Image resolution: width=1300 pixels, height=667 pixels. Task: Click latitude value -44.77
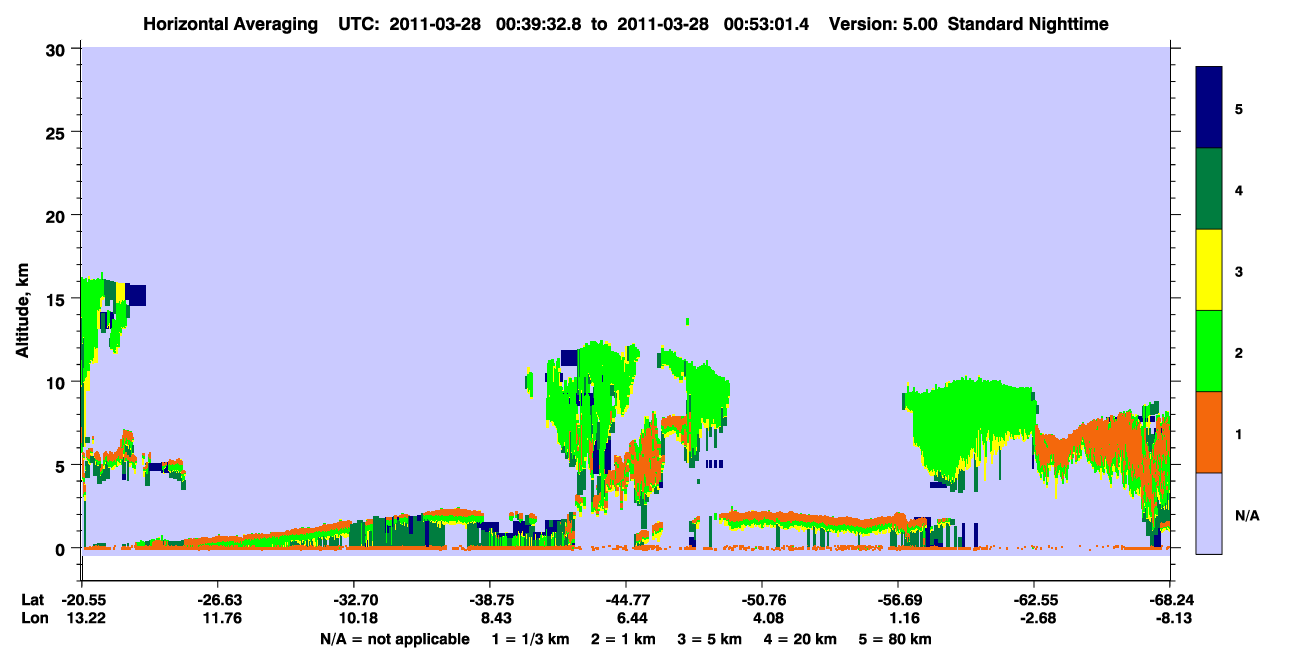[626, 600]
